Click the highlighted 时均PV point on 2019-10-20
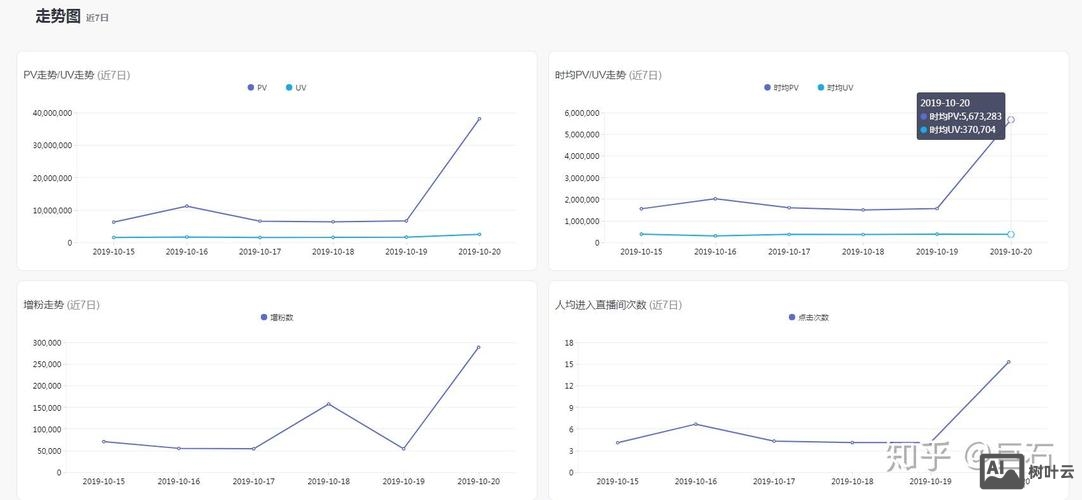This screenshot has width=1082, height=500. [1010, 120]
